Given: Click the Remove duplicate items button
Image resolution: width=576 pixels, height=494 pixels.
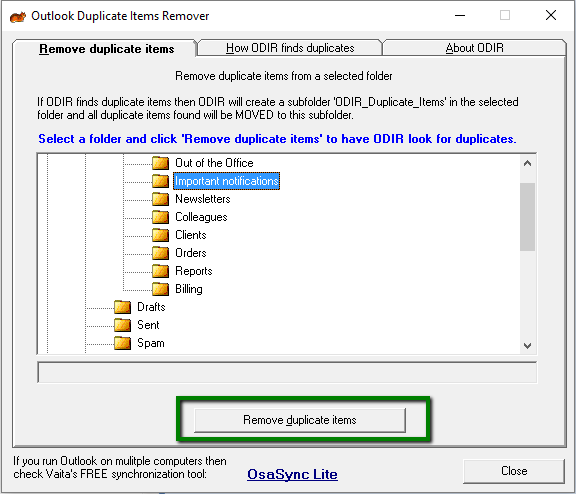Looking at the screenshot, I should [x=300, y=420].
